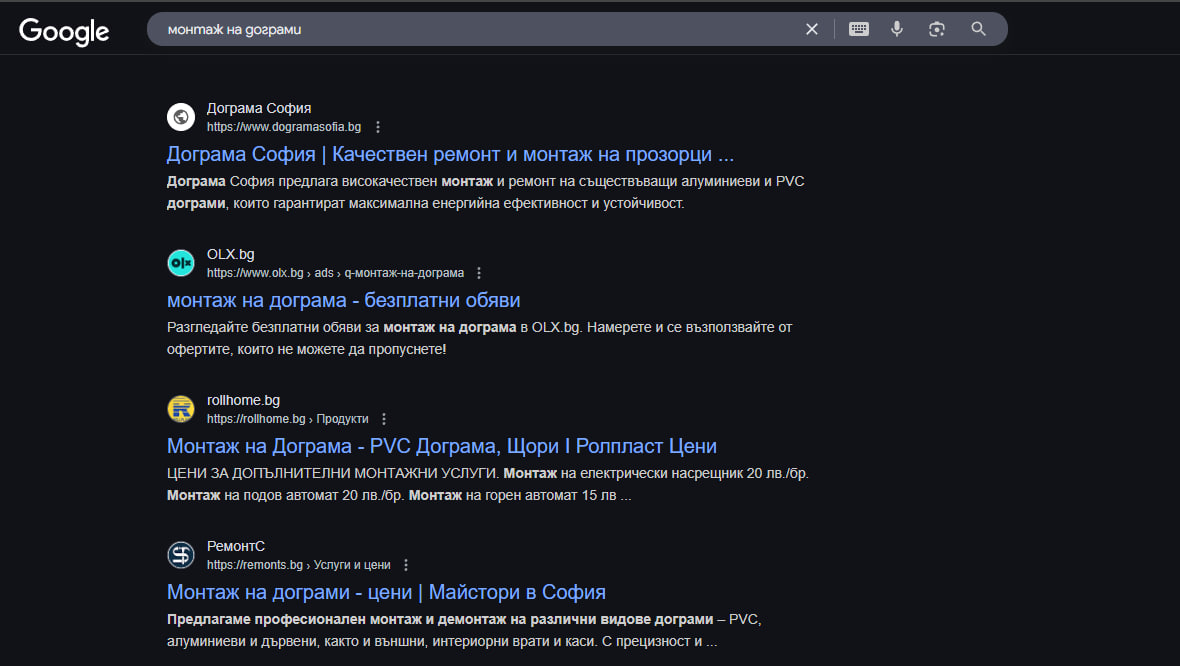1180x666 pixels.
Task: Click the РемонтС site favicon
Action: (181, 555)
